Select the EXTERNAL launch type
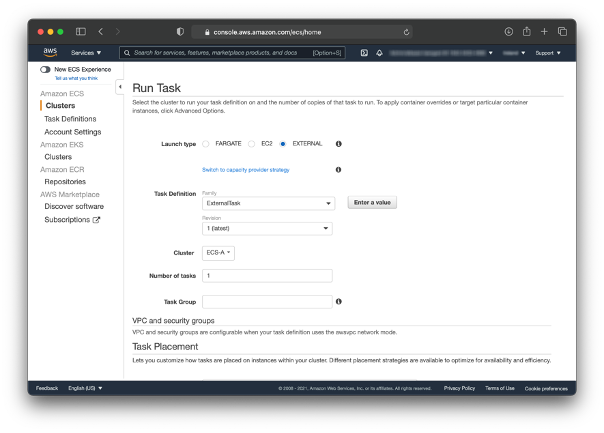Viewport: 604px width, 433px height. 283,144
